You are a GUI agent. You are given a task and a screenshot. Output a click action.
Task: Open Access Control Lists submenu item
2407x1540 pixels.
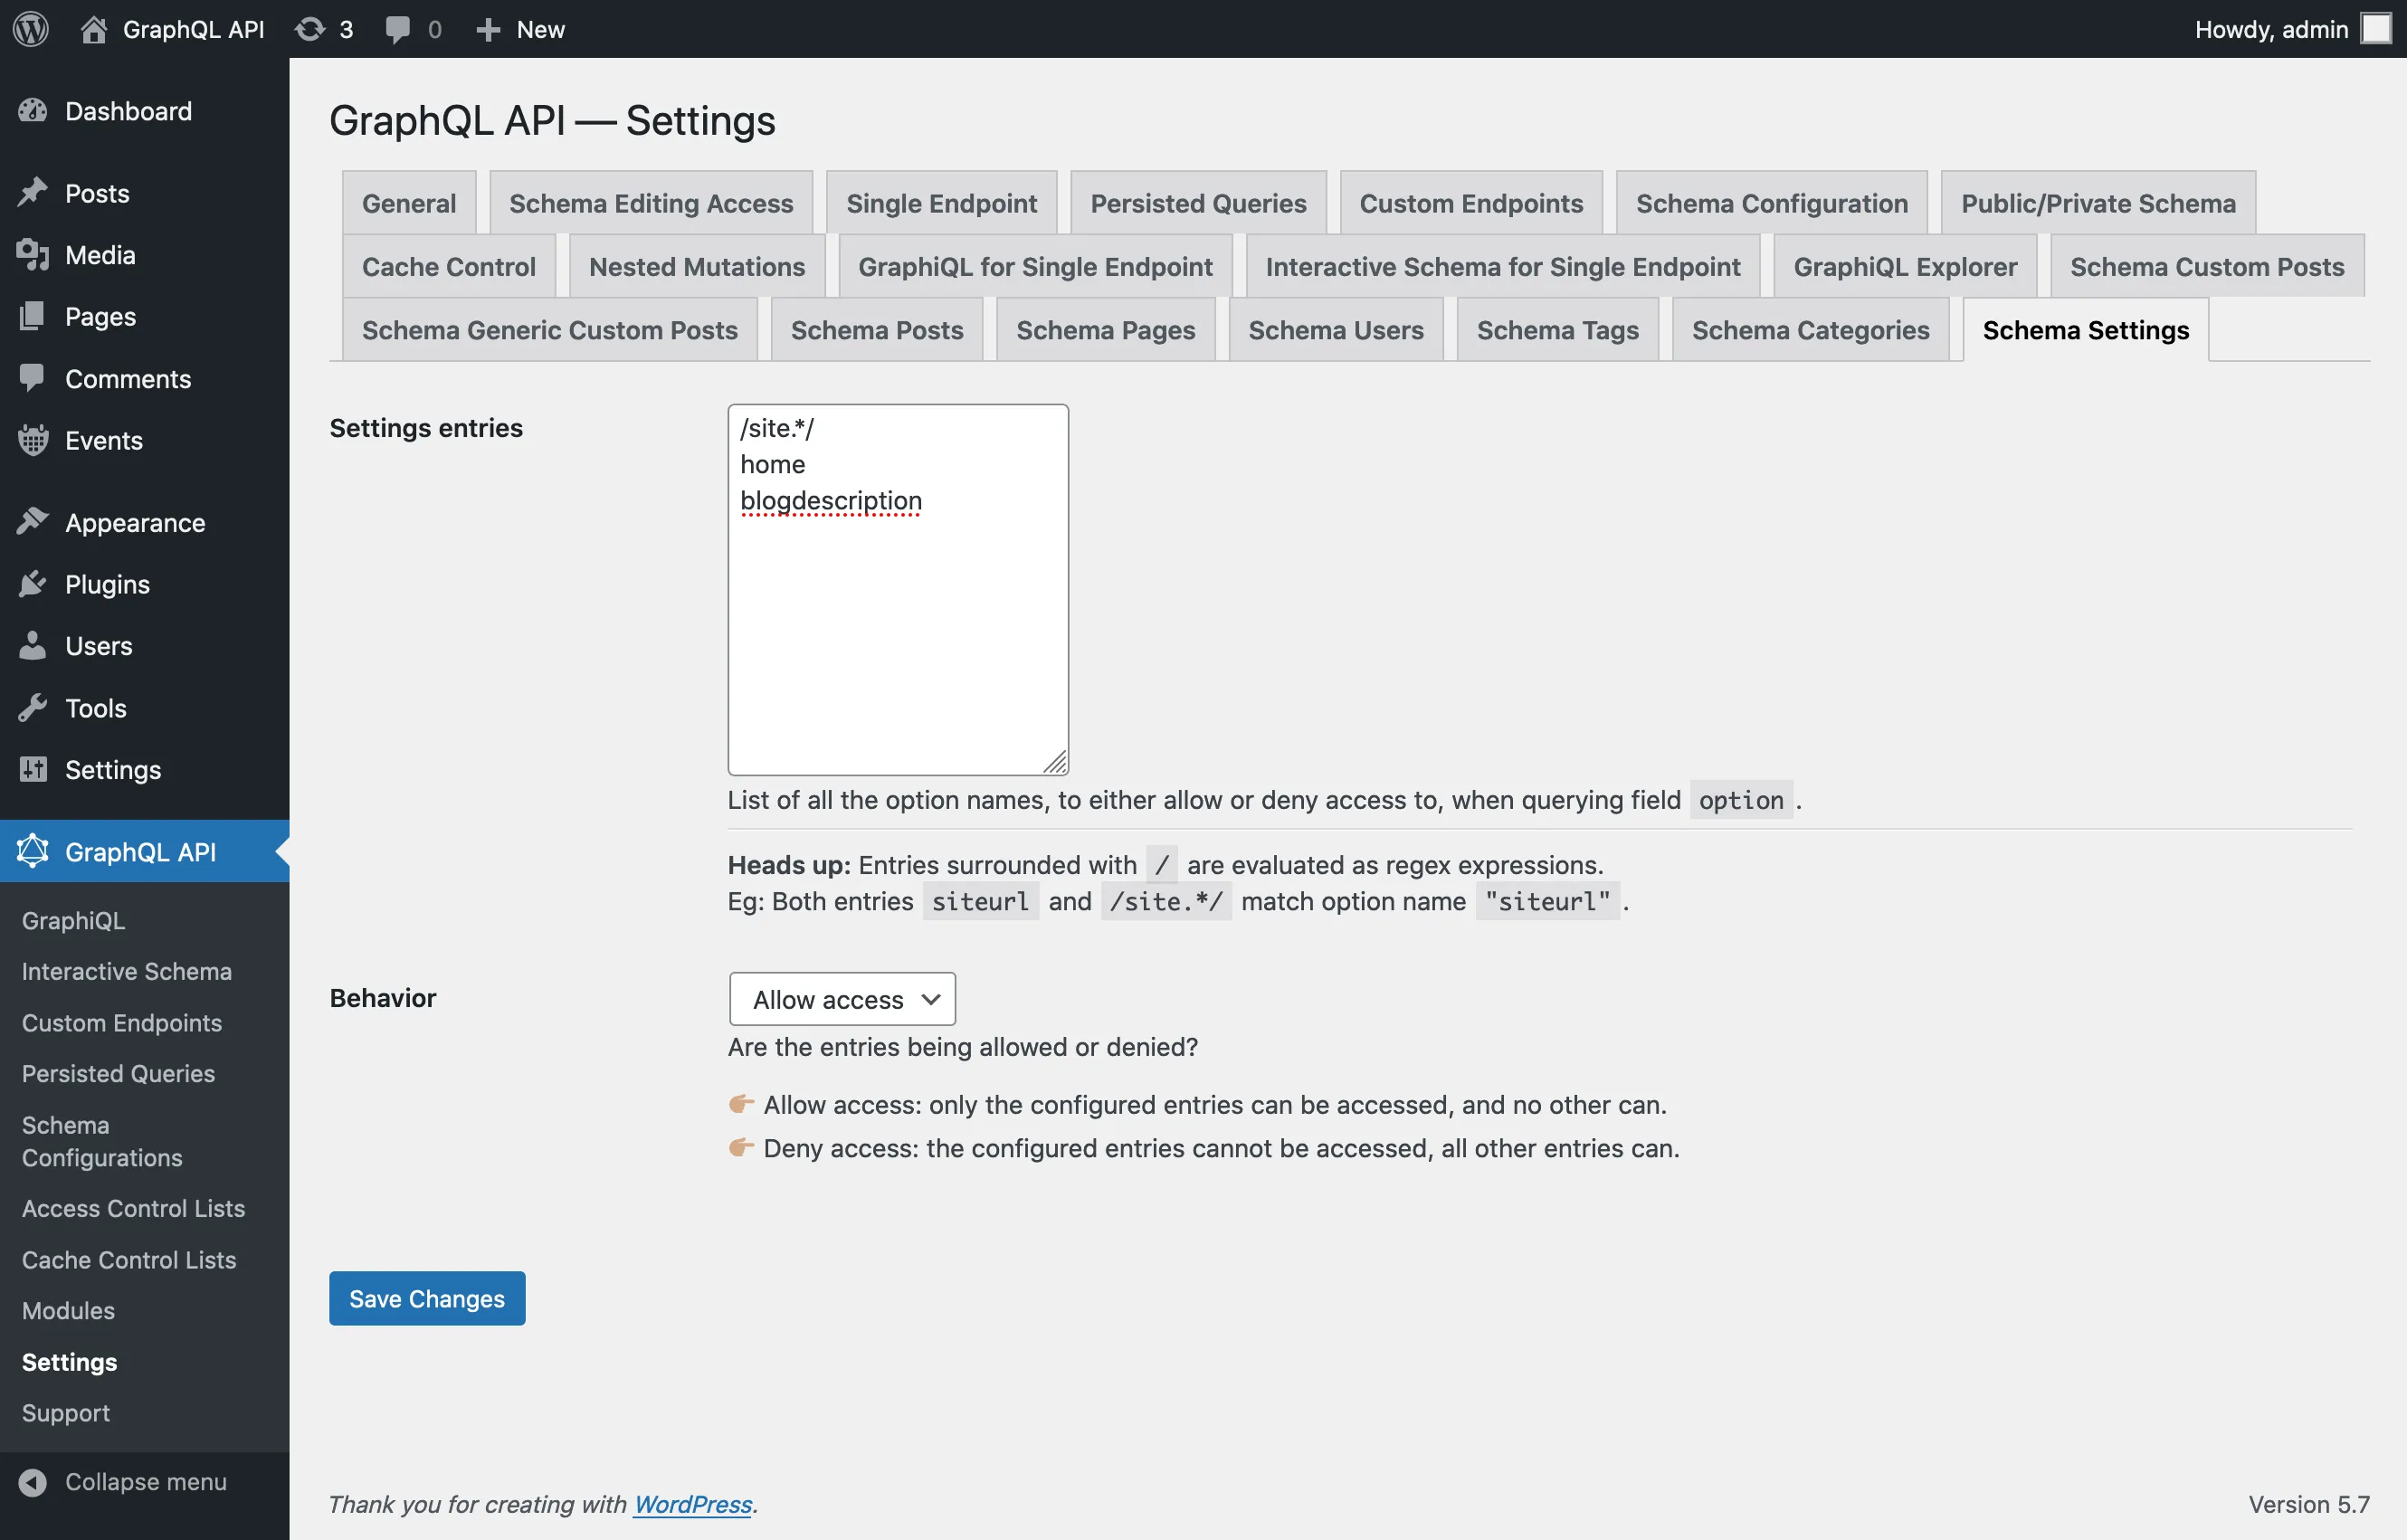tap(134, 1208)
